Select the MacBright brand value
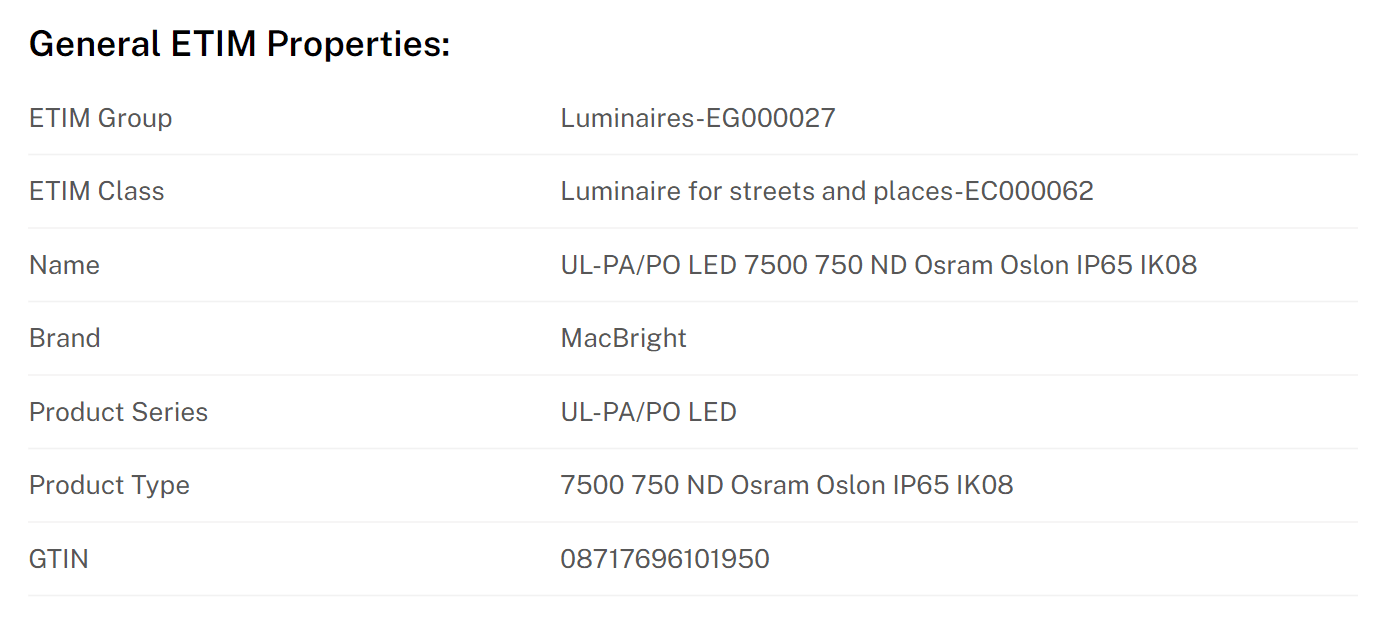Viewport: 1385px width, 620px height. pyautogui.click(x=623, y=338)
